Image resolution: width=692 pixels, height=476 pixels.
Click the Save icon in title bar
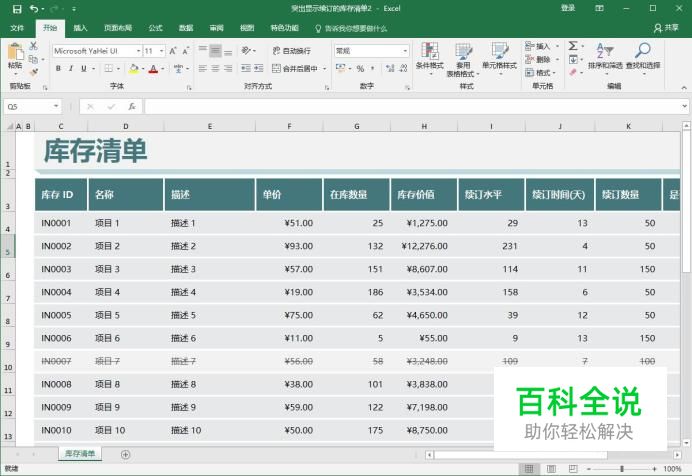(17, 9)
